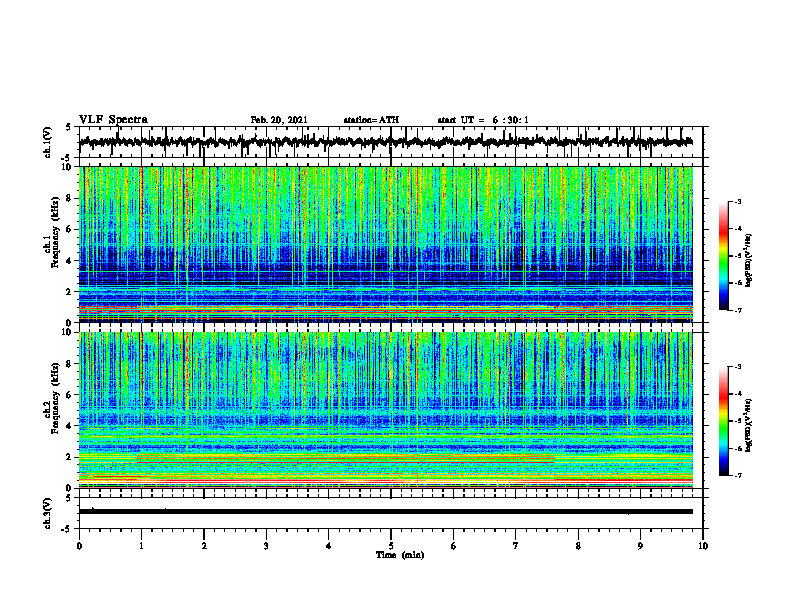Click the ch.2 "Frequency (kHz)" axis label
792x612 pixels.
click(x=56, y=398)
